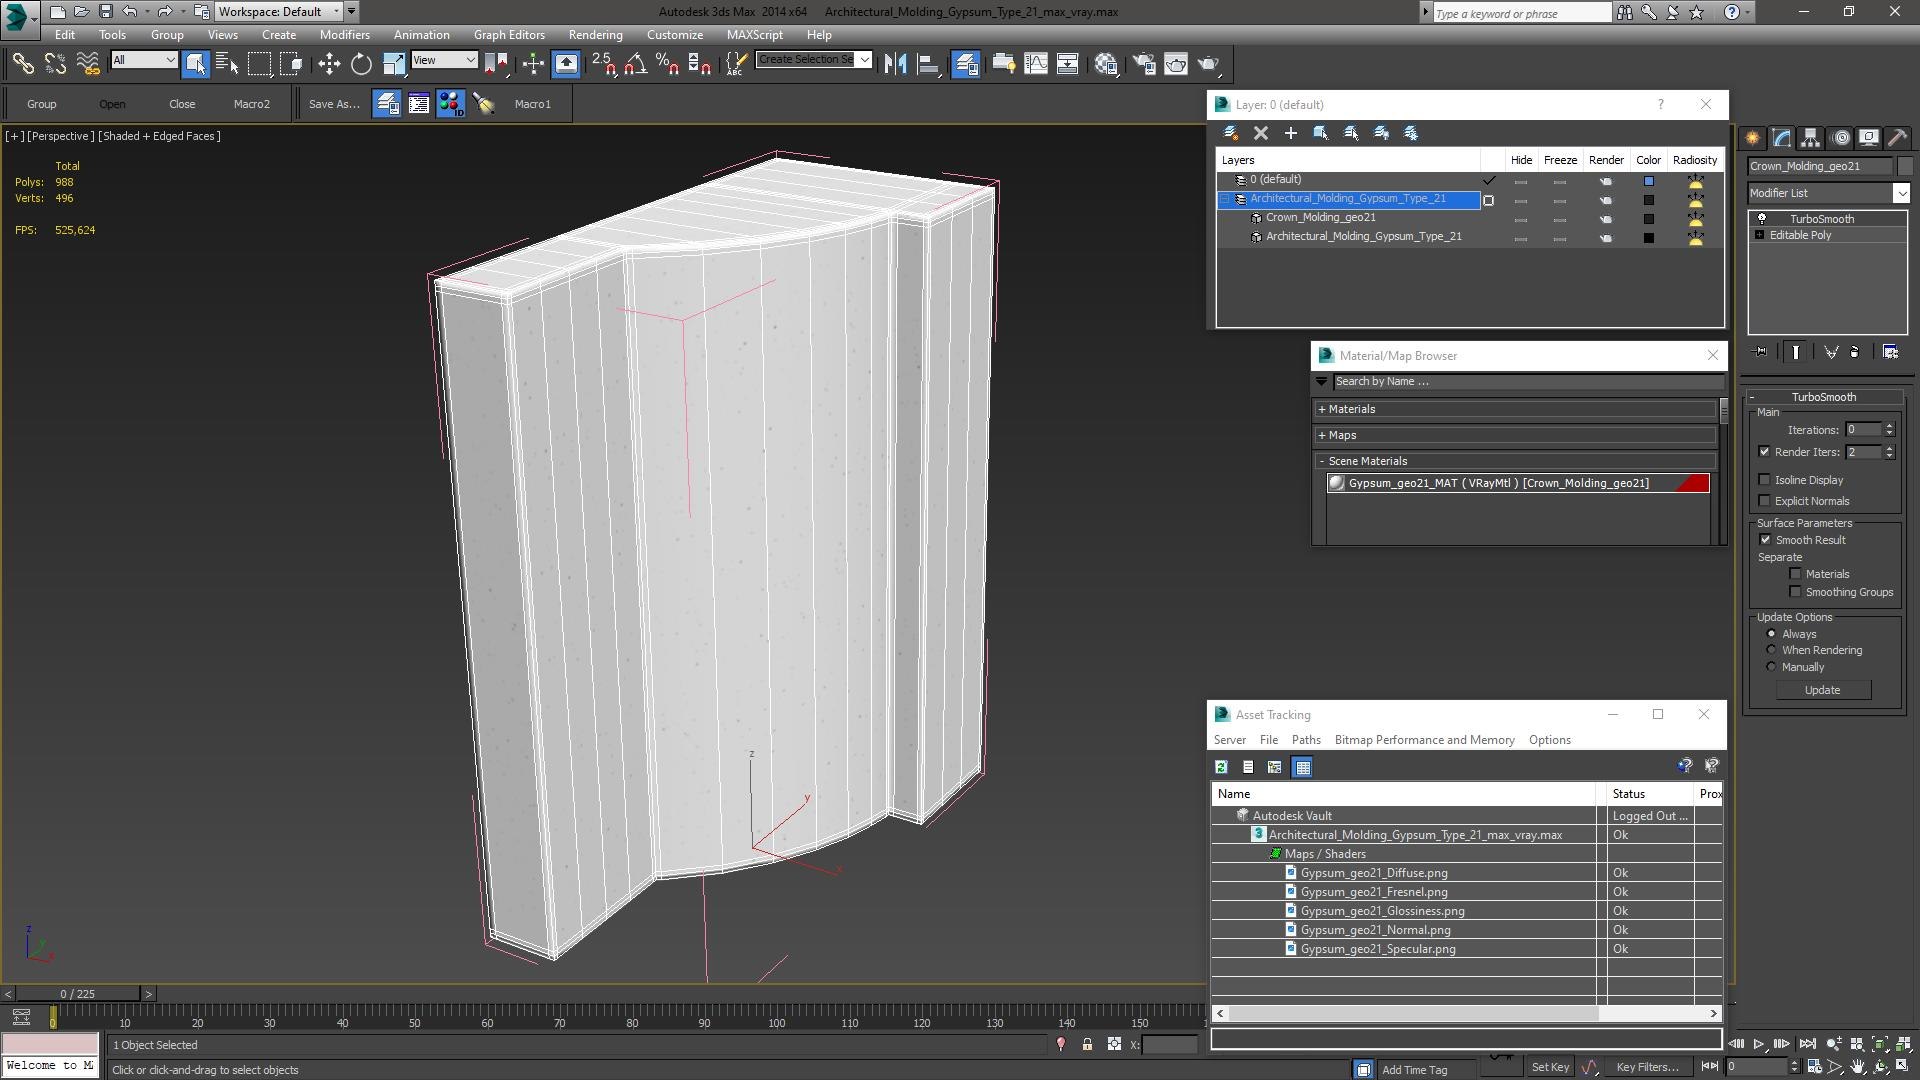Refresh Asset Tracking list icon
Viewport: 1920px width, 1080px height.
tap(1221, 767)
